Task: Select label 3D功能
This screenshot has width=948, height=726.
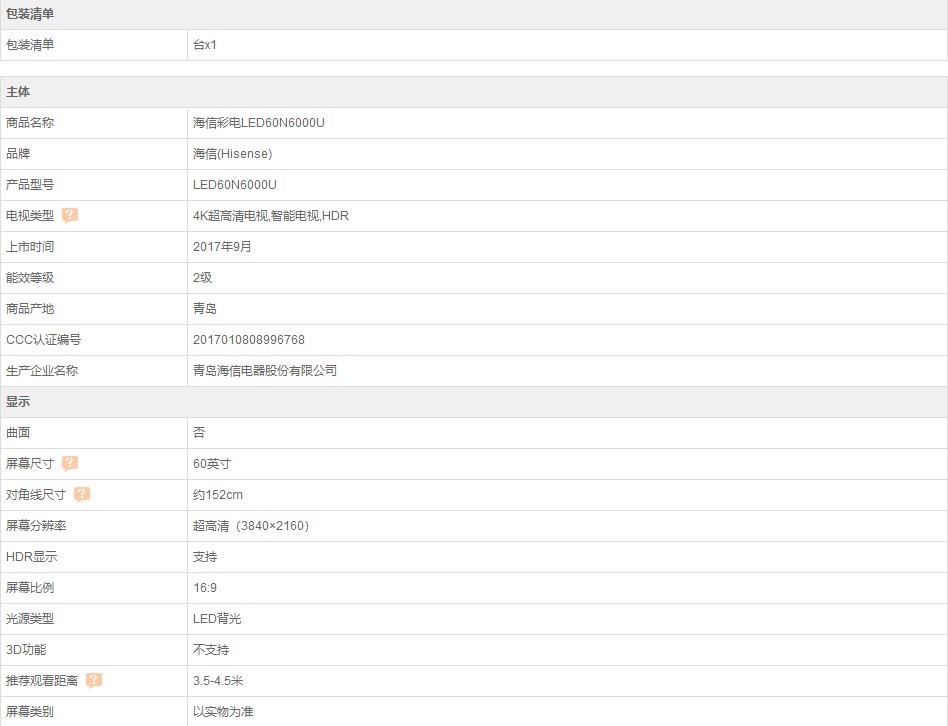Action: [26, 649]
